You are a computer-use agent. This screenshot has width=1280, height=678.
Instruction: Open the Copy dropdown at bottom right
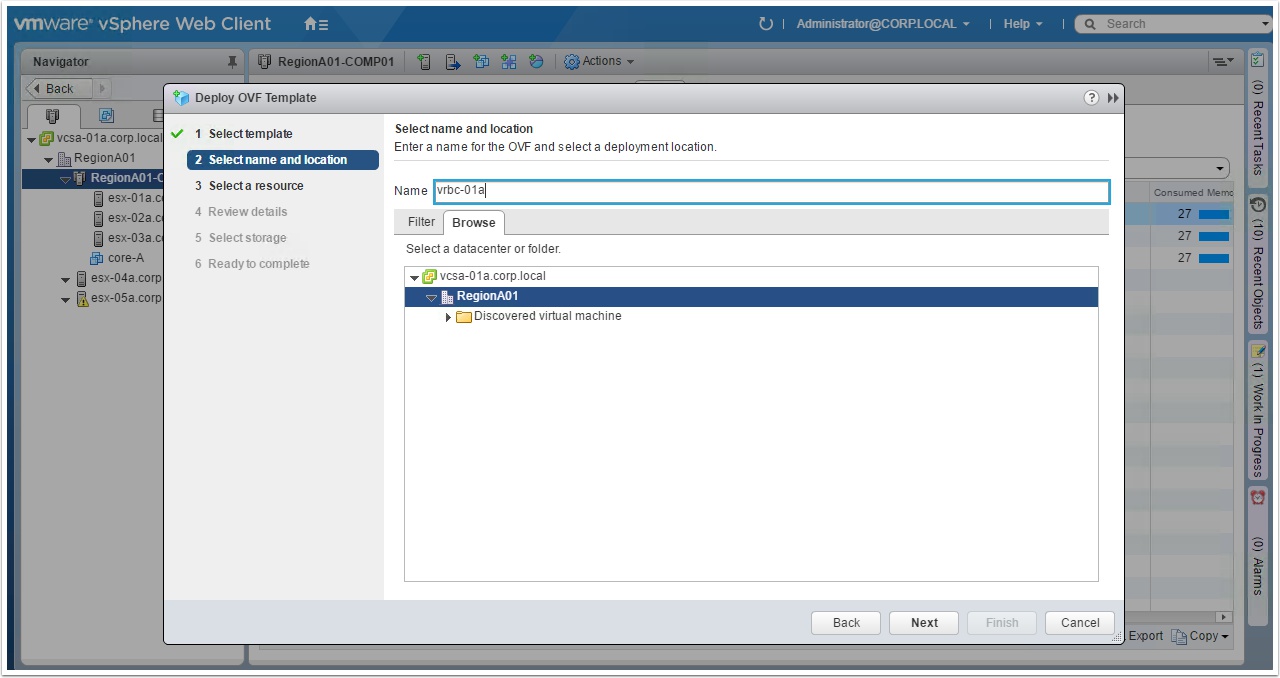click(1200, 636)
